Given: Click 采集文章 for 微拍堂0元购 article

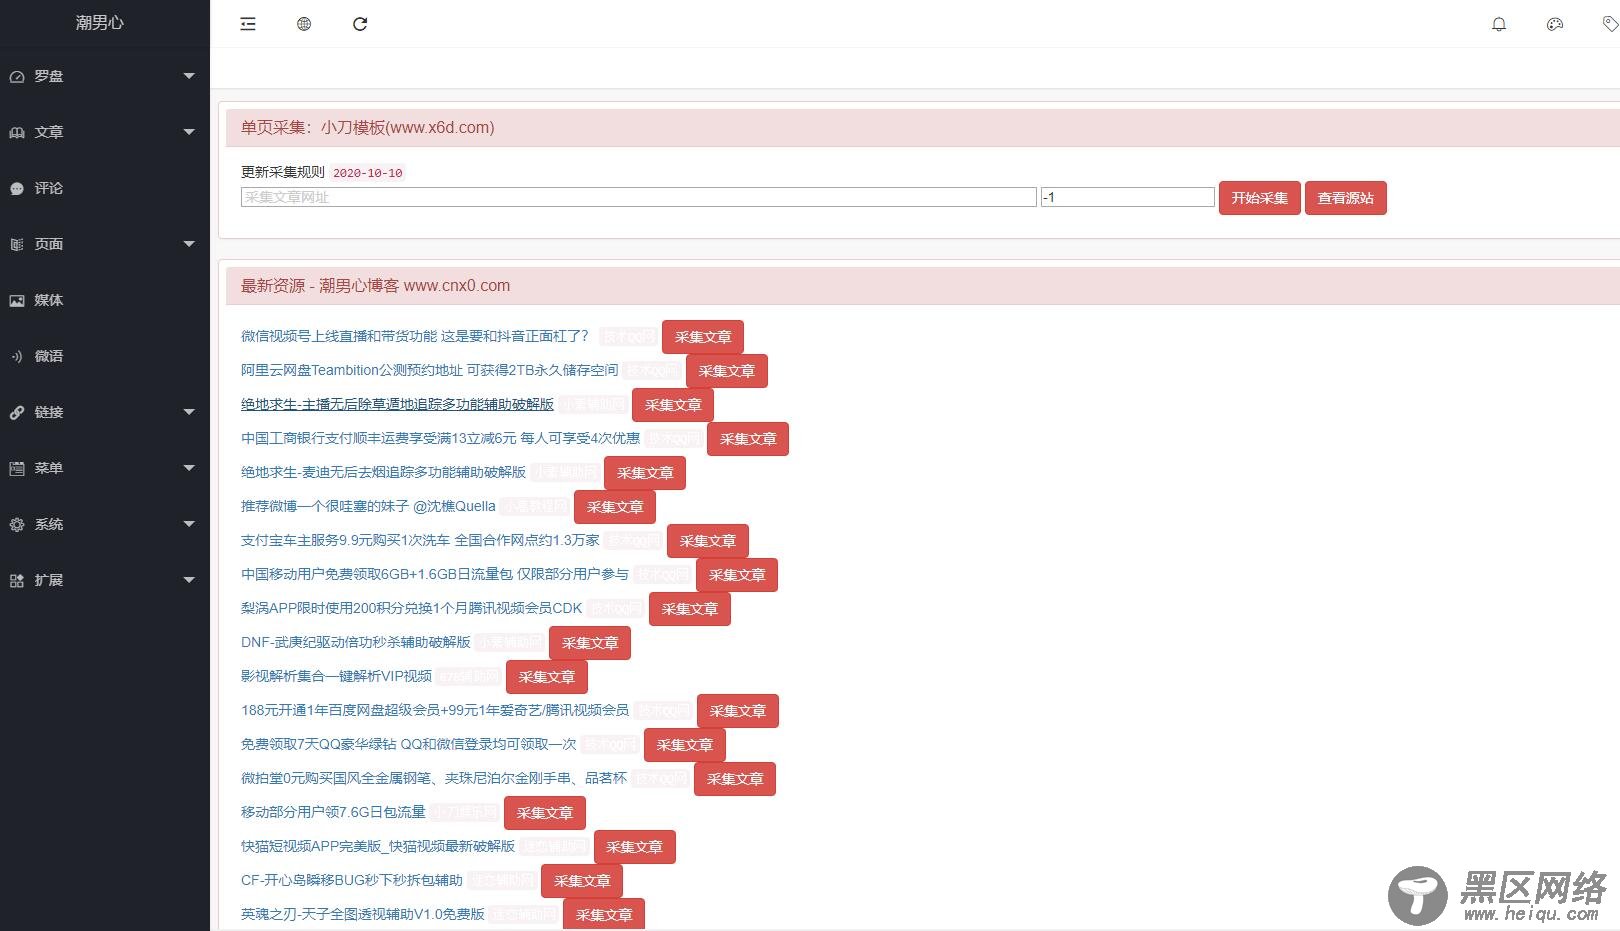Looking at the screenshot, I should click(735, 779).
